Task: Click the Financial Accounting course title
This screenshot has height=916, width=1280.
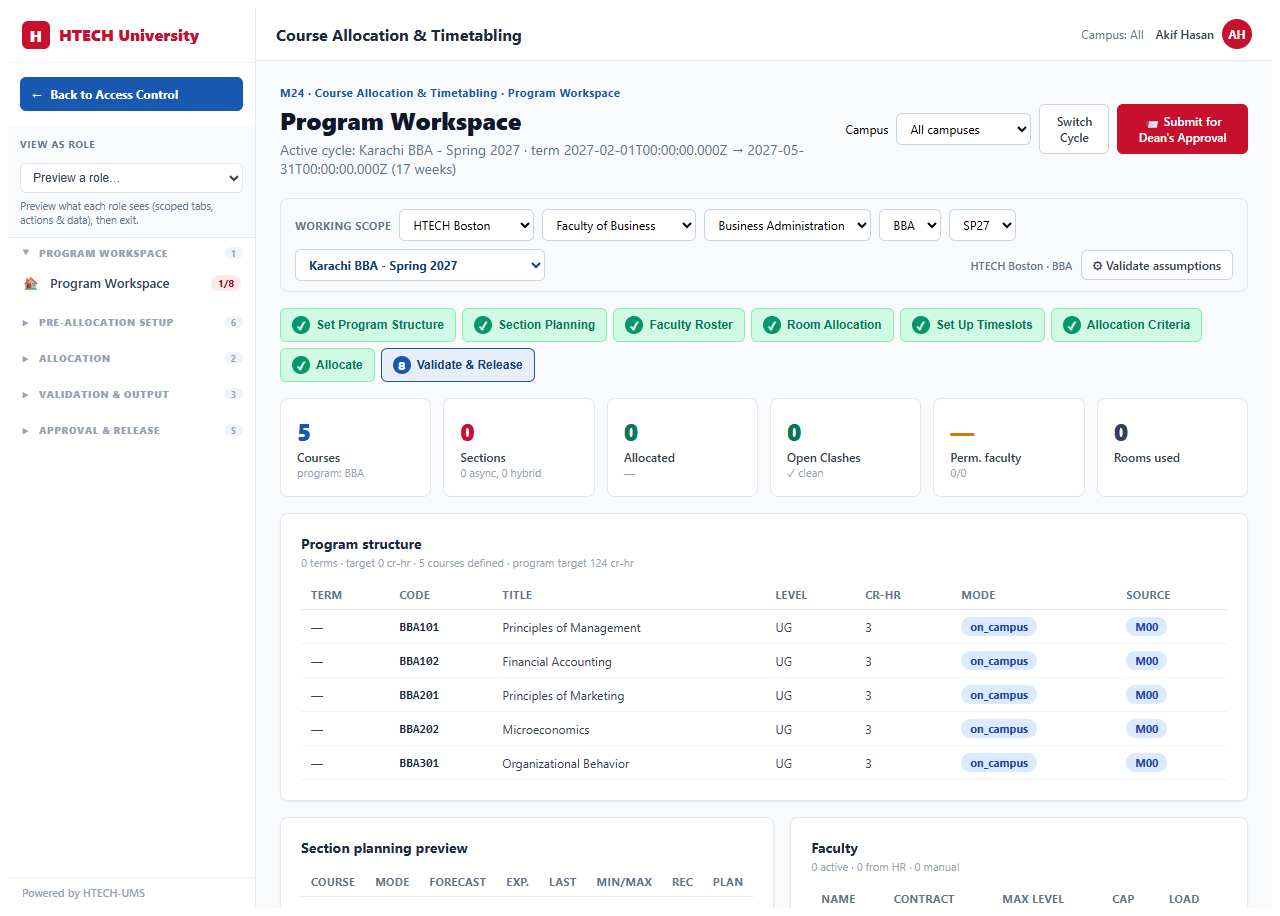Action: coord(557,662)
